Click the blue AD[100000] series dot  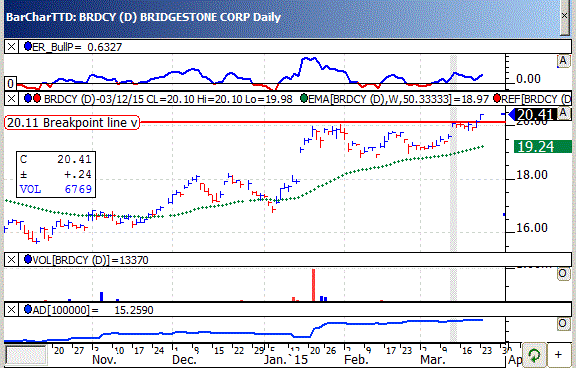[28, 309]
